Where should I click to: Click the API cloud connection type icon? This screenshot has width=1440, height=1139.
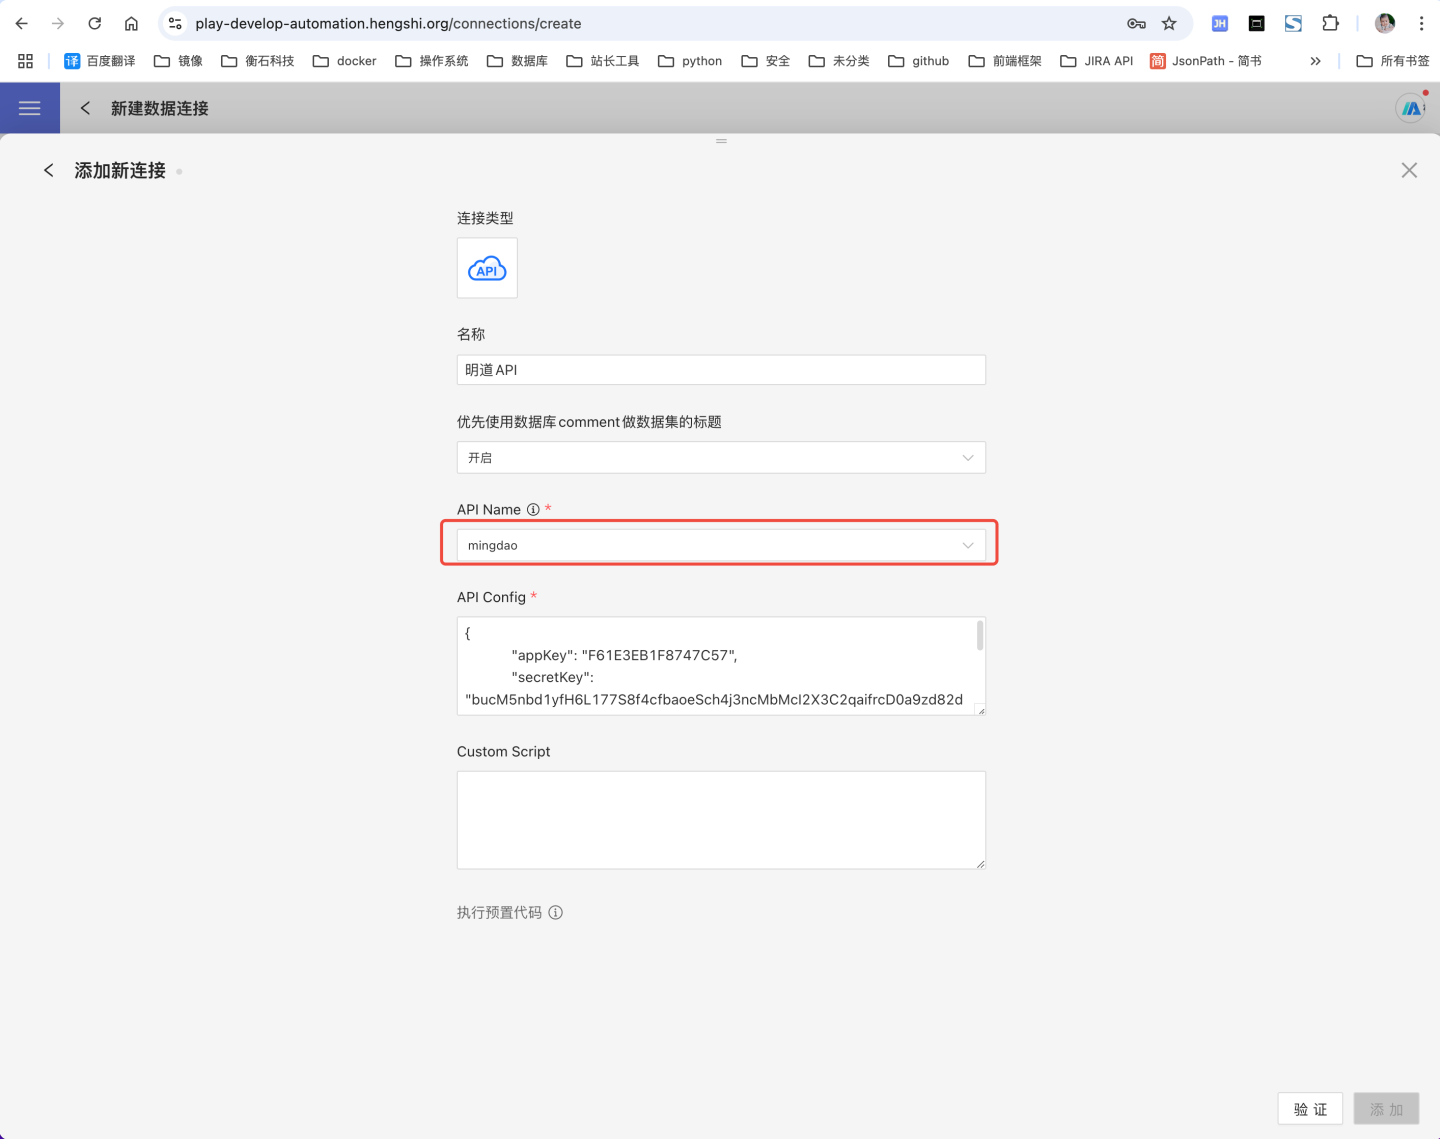[x=487, y=268]
